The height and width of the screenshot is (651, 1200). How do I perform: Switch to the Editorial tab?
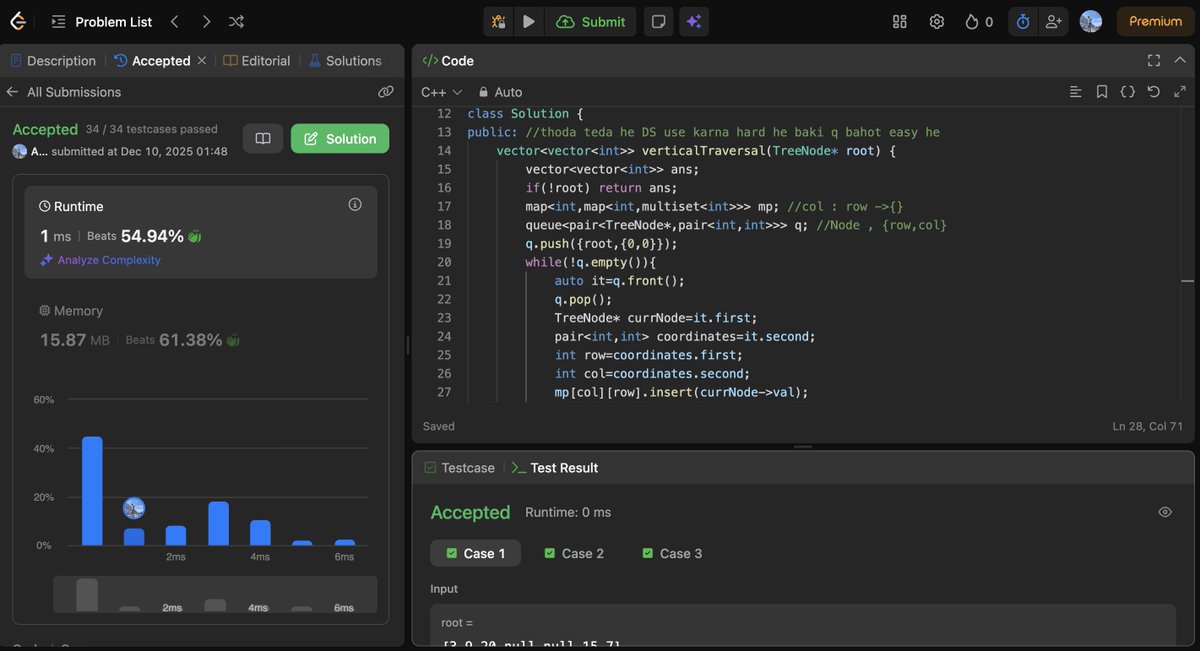point(257,61)
